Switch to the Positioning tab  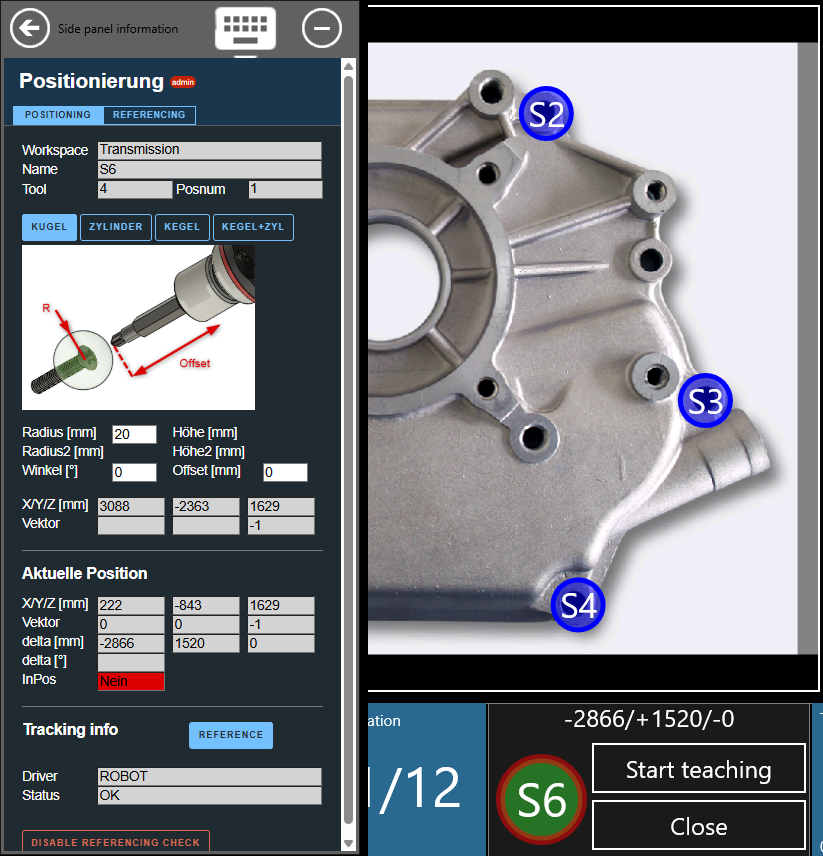[58, 115]
